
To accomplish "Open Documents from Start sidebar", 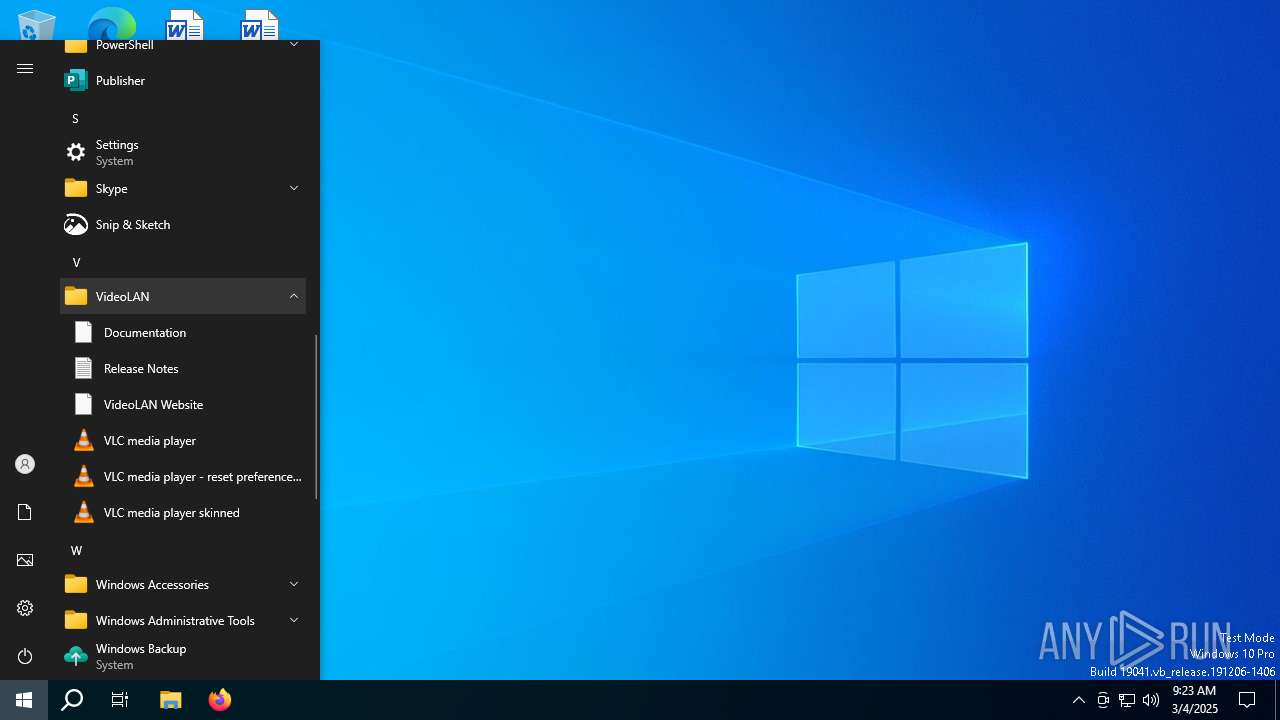I will [x=25, y=512].
